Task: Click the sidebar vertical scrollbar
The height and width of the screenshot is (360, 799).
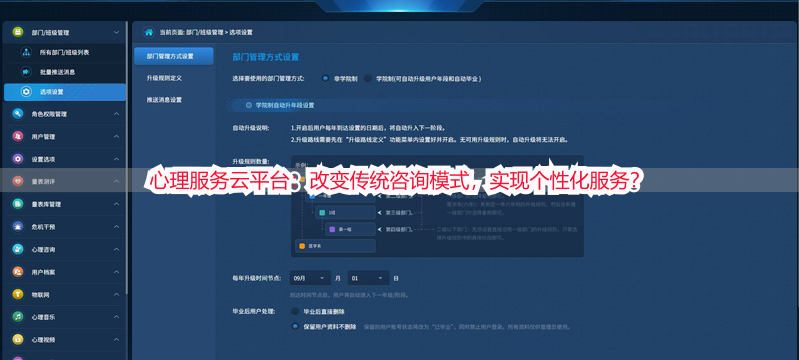Action: click(127, 158)
